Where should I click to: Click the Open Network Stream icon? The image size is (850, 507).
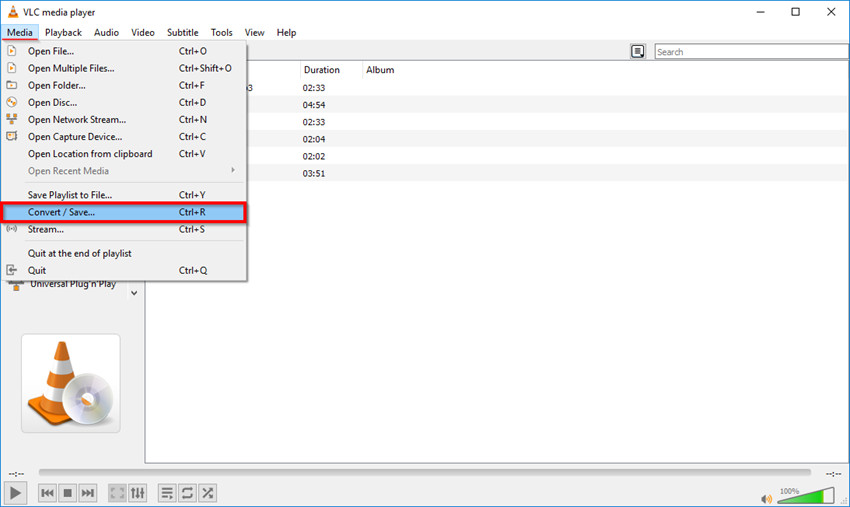11,119
